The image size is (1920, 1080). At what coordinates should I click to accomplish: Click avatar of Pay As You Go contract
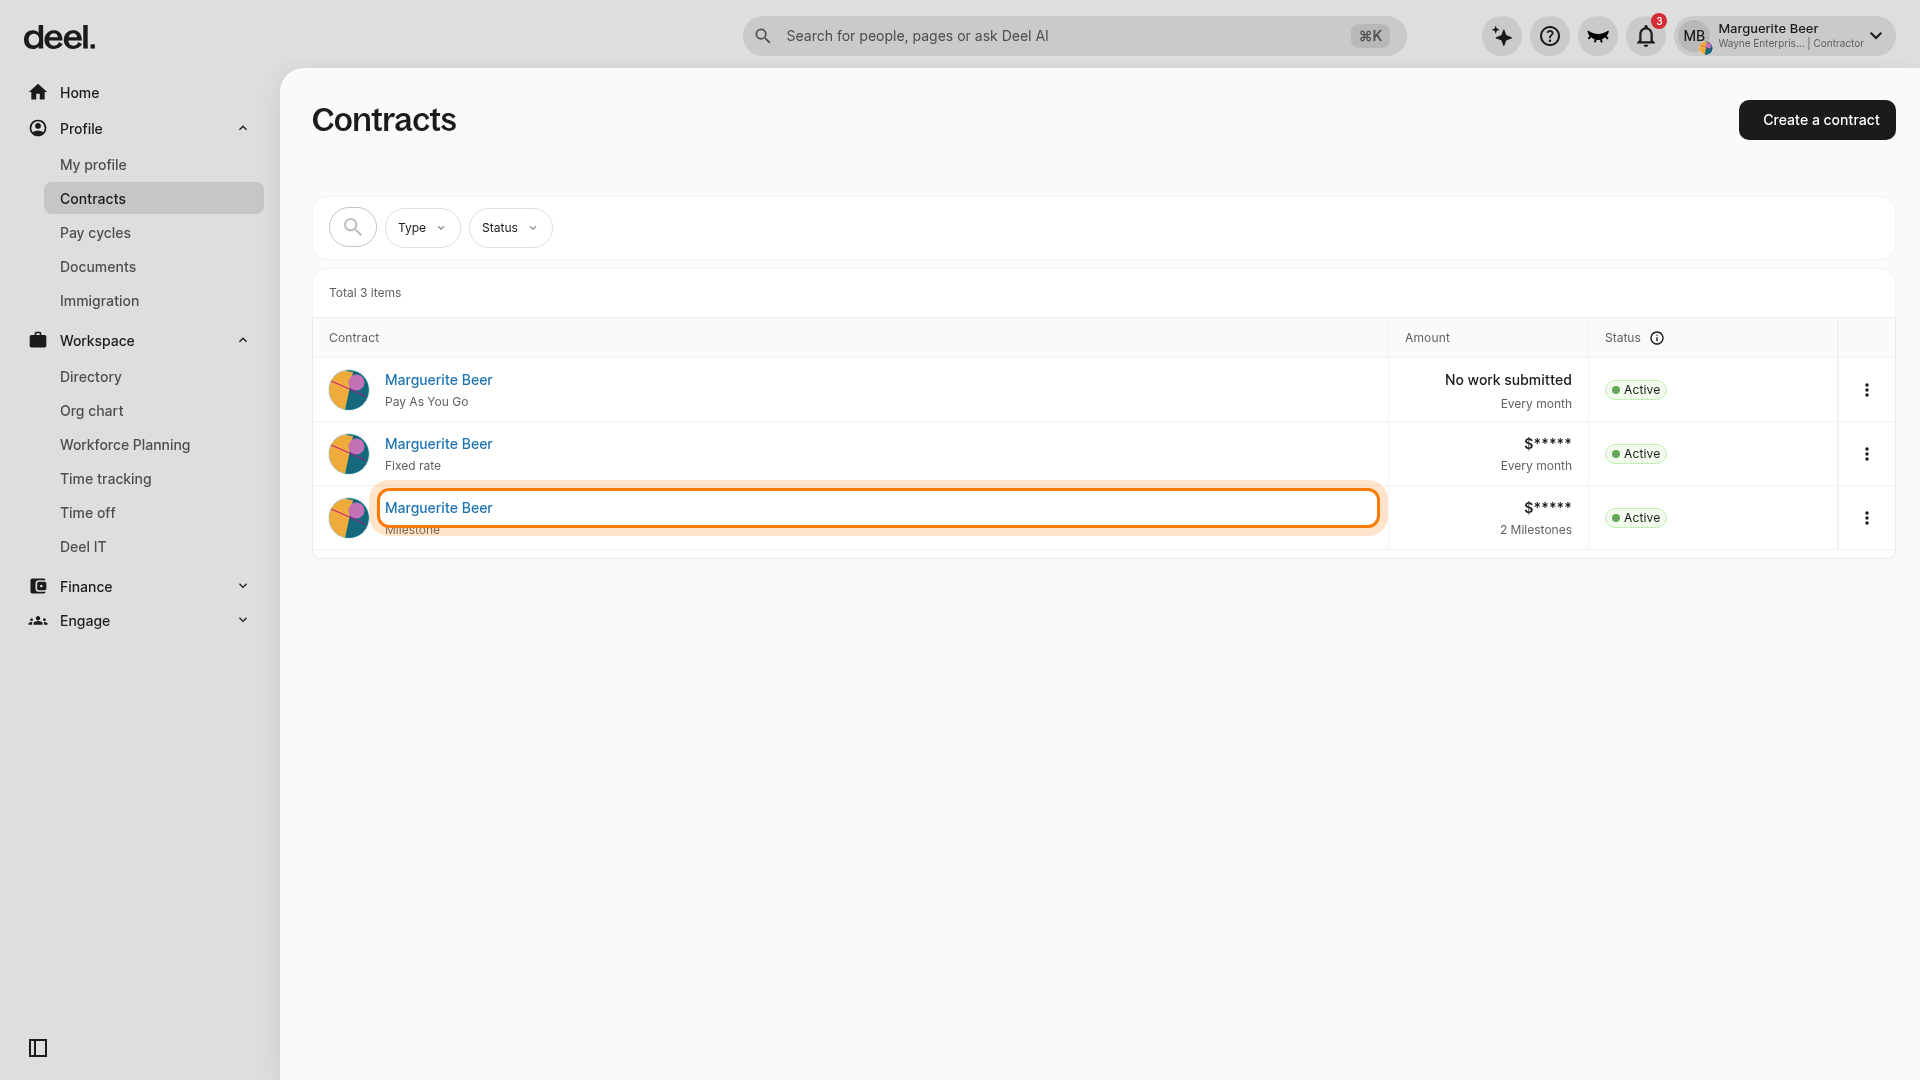pos(349,390)
